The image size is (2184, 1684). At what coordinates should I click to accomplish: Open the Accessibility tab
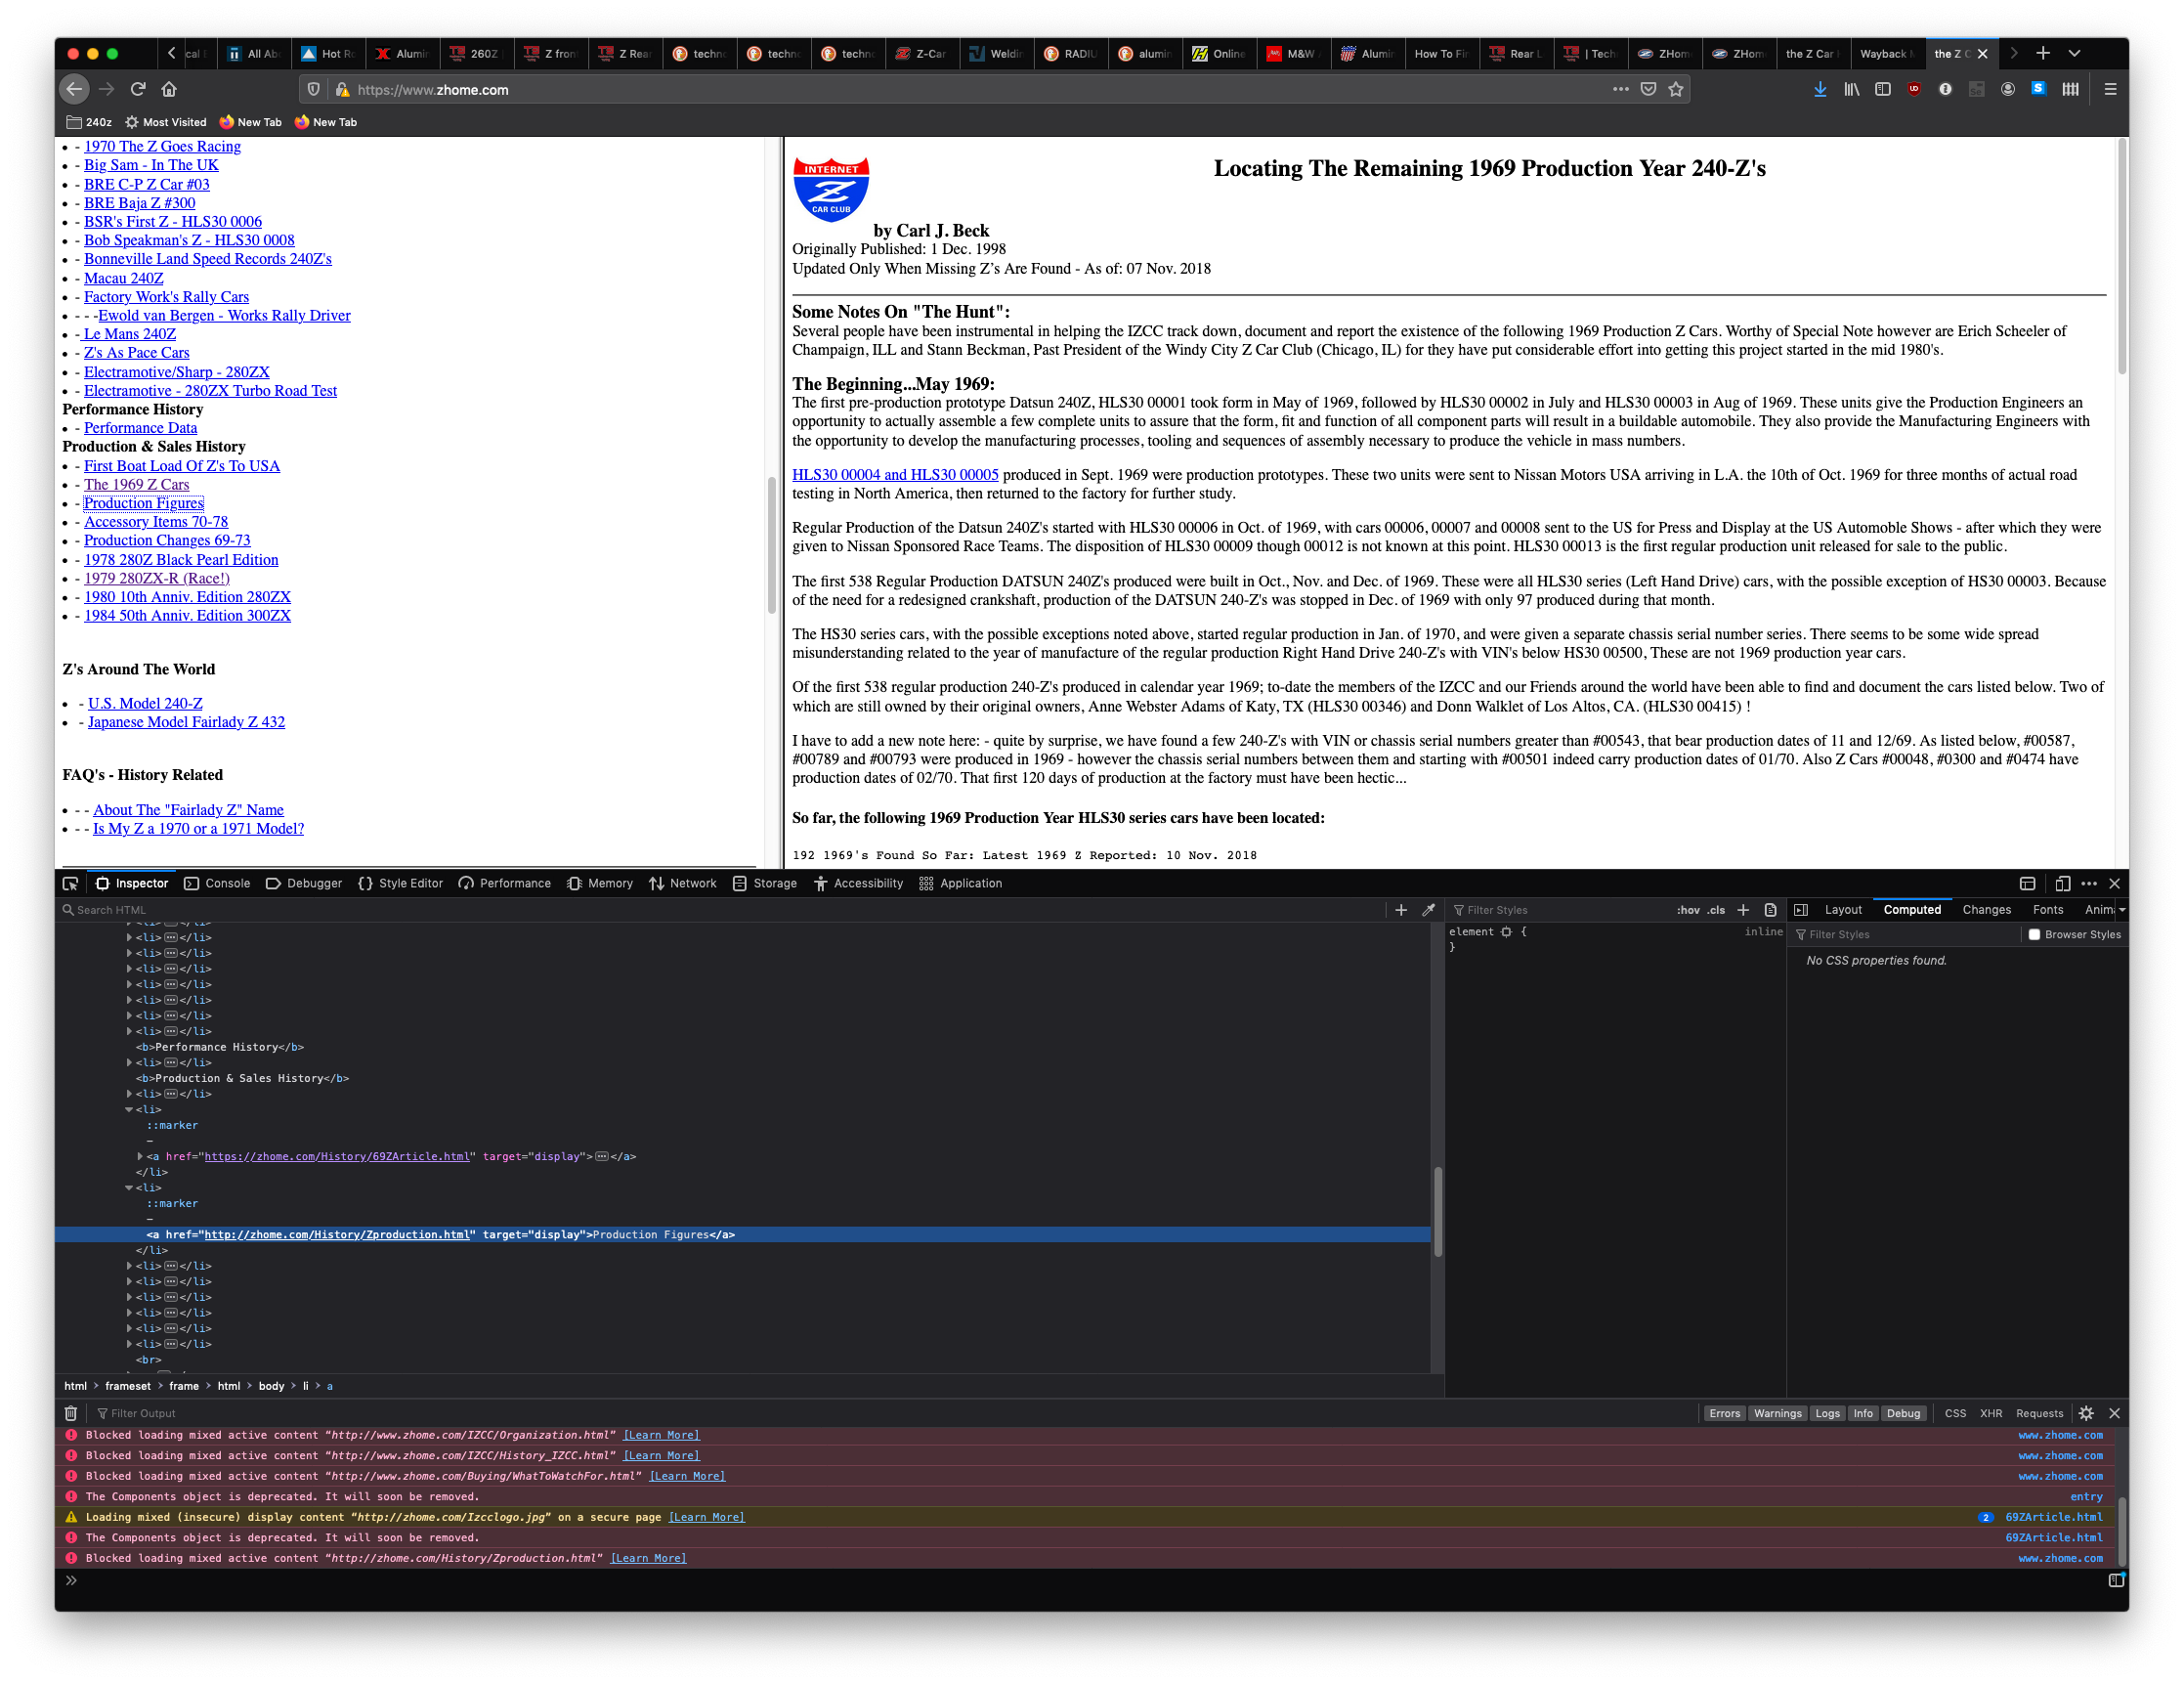[x=858, y=883]
